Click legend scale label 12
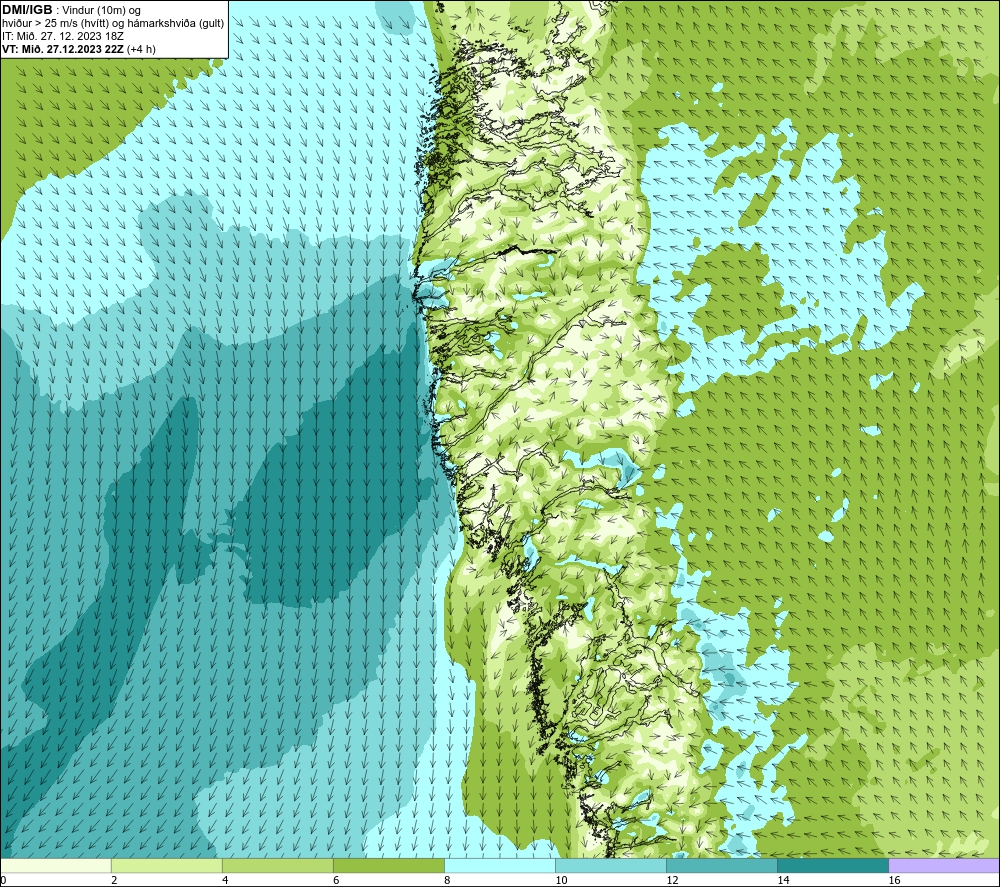1000x887 pixels. [x=672, y=881]
